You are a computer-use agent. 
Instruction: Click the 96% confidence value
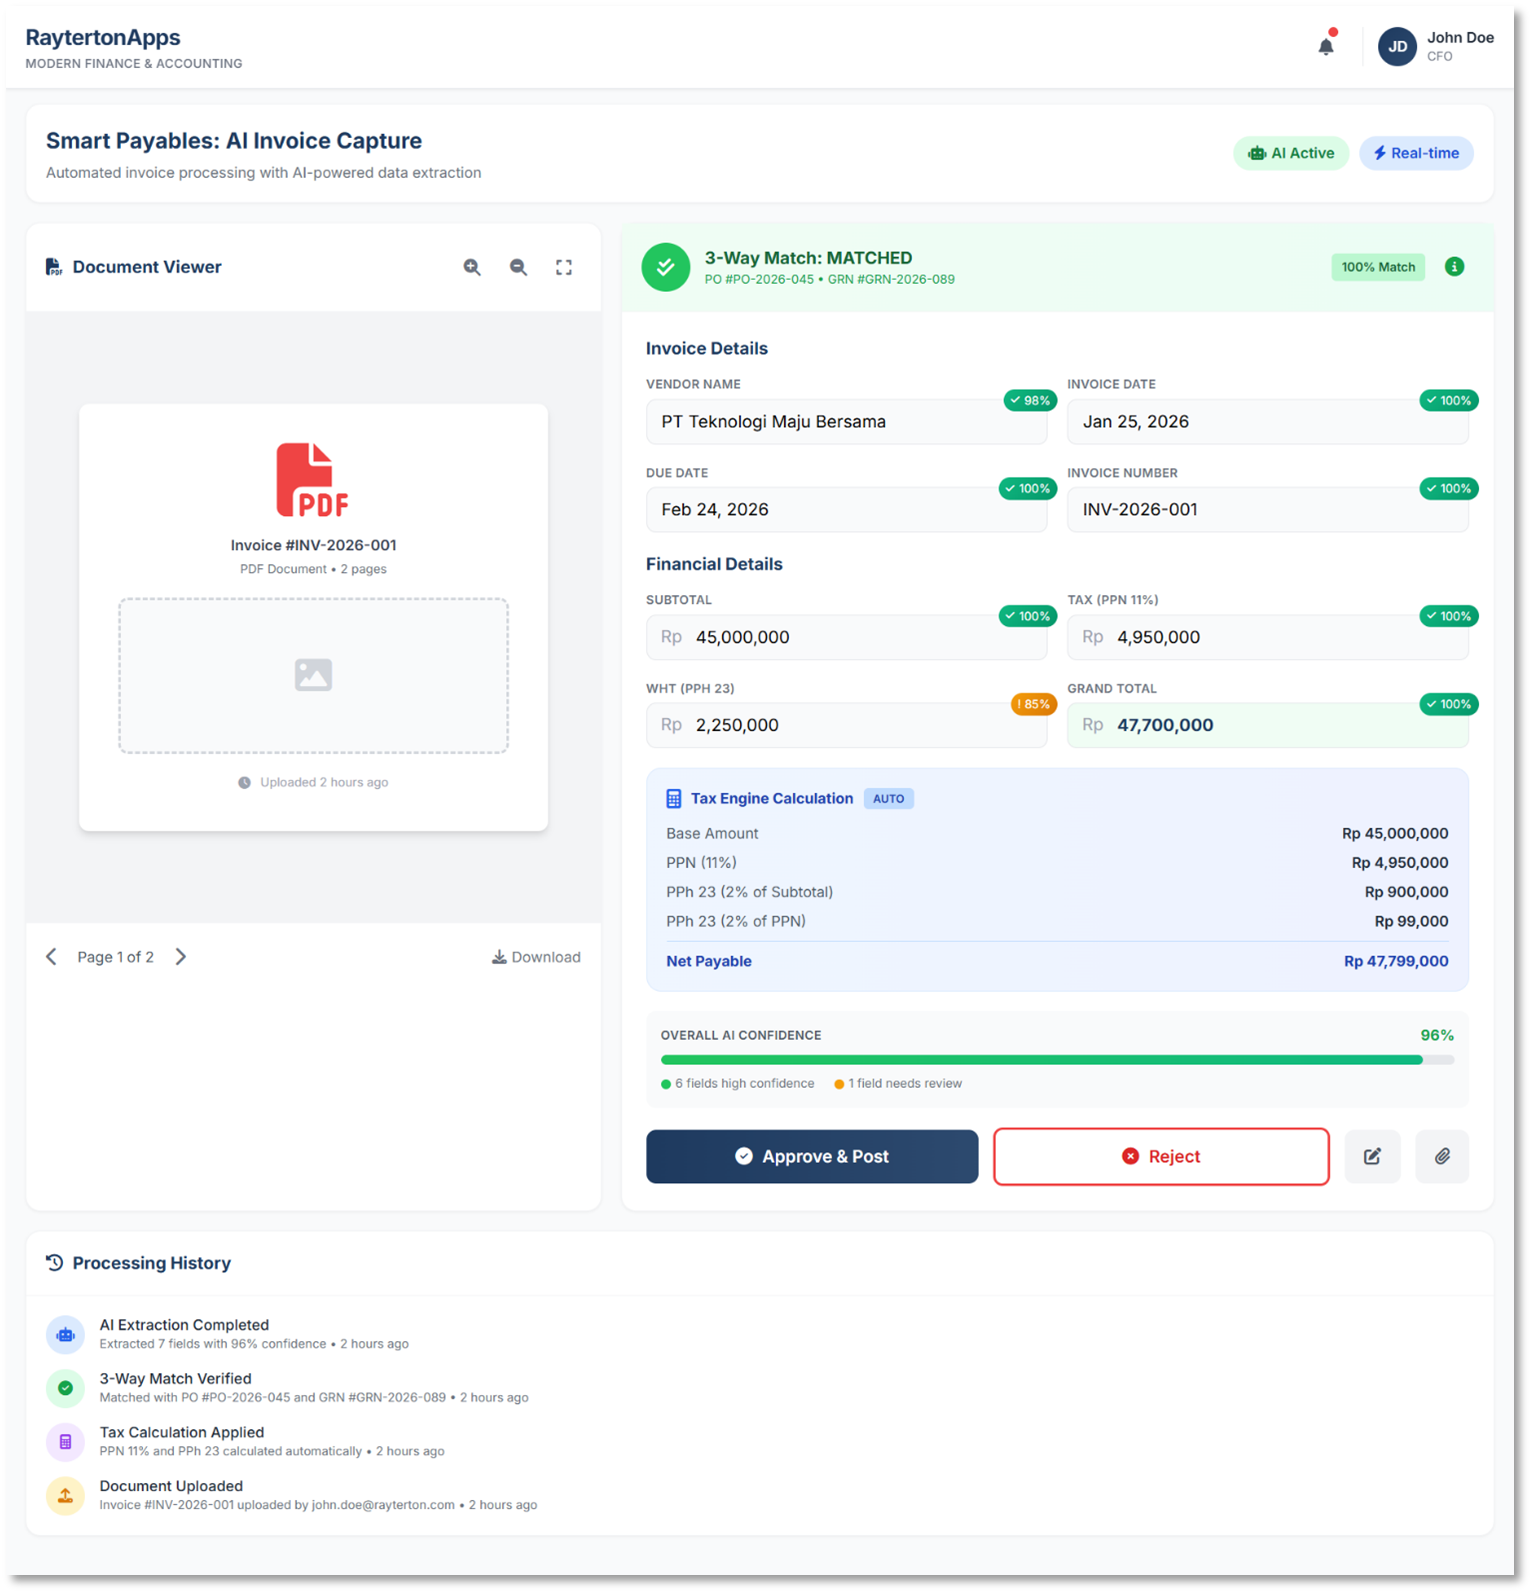(x=1437, y=1035)
